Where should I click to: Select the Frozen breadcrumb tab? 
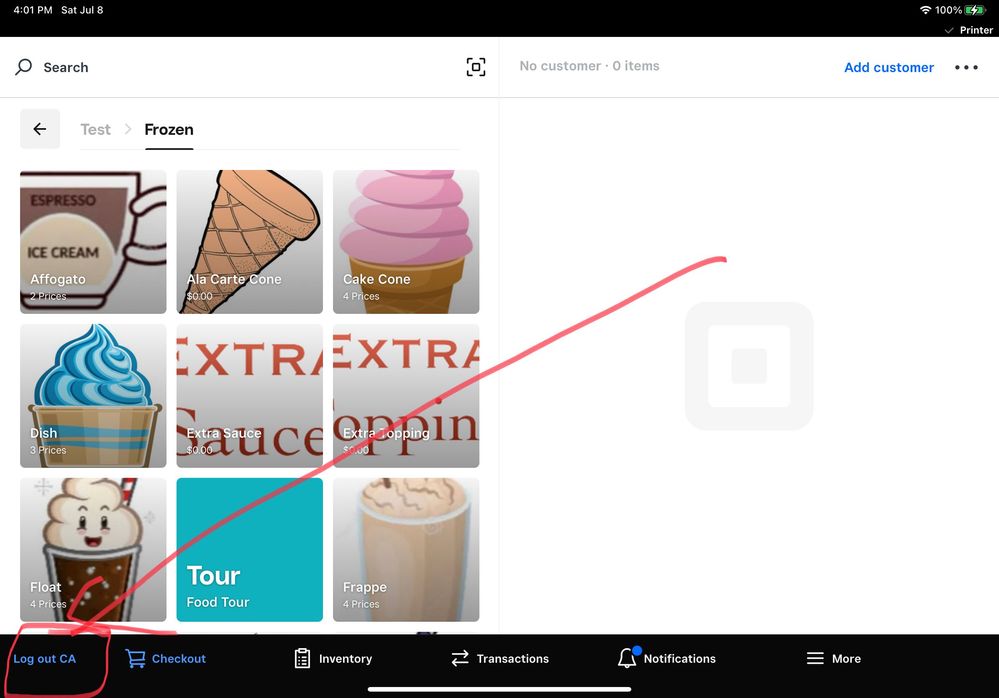click(x=169, y=129)
